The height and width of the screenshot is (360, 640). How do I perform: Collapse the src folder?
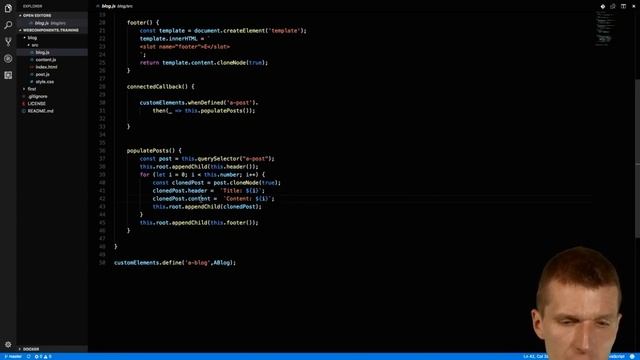tap(52, 45)
